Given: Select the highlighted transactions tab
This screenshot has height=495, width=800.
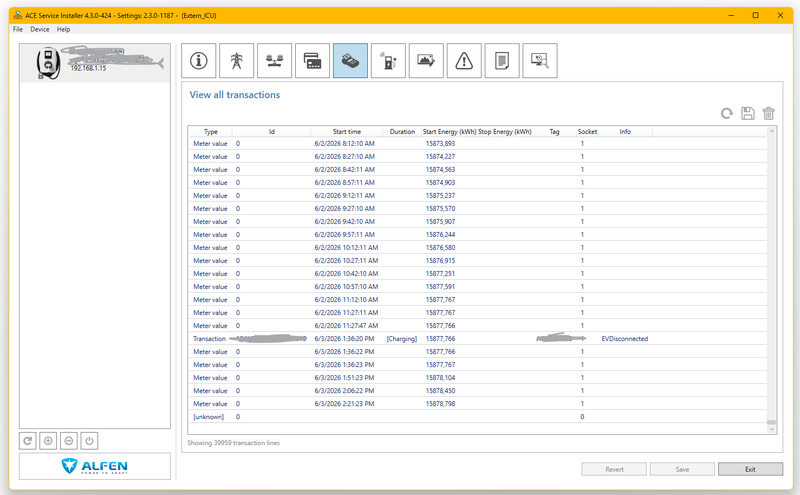Looking at the screenshot, I should 350,61.
